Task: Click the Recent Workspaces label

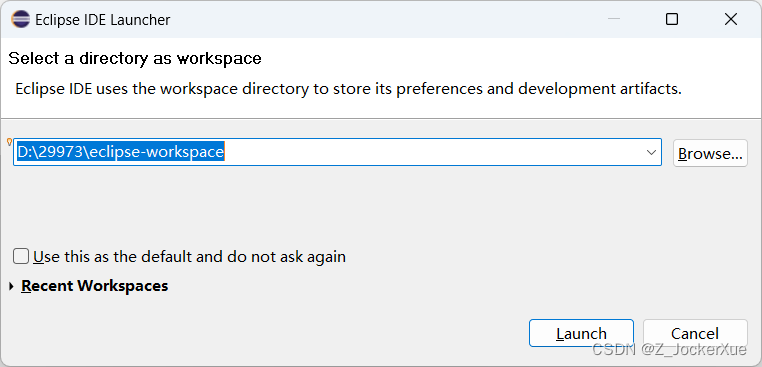Action: pyautogui.click(x=95, y=286)
